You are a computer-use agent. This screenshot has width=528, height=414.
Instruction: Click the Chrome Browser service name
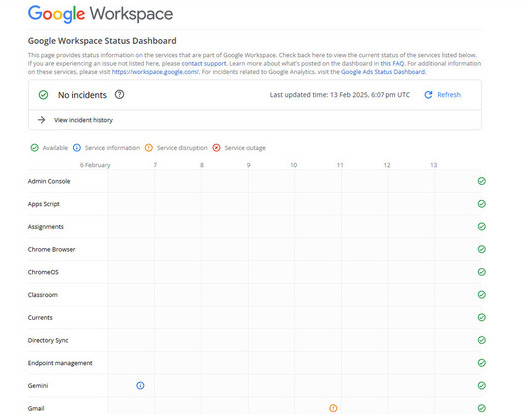tap(52, 250)
